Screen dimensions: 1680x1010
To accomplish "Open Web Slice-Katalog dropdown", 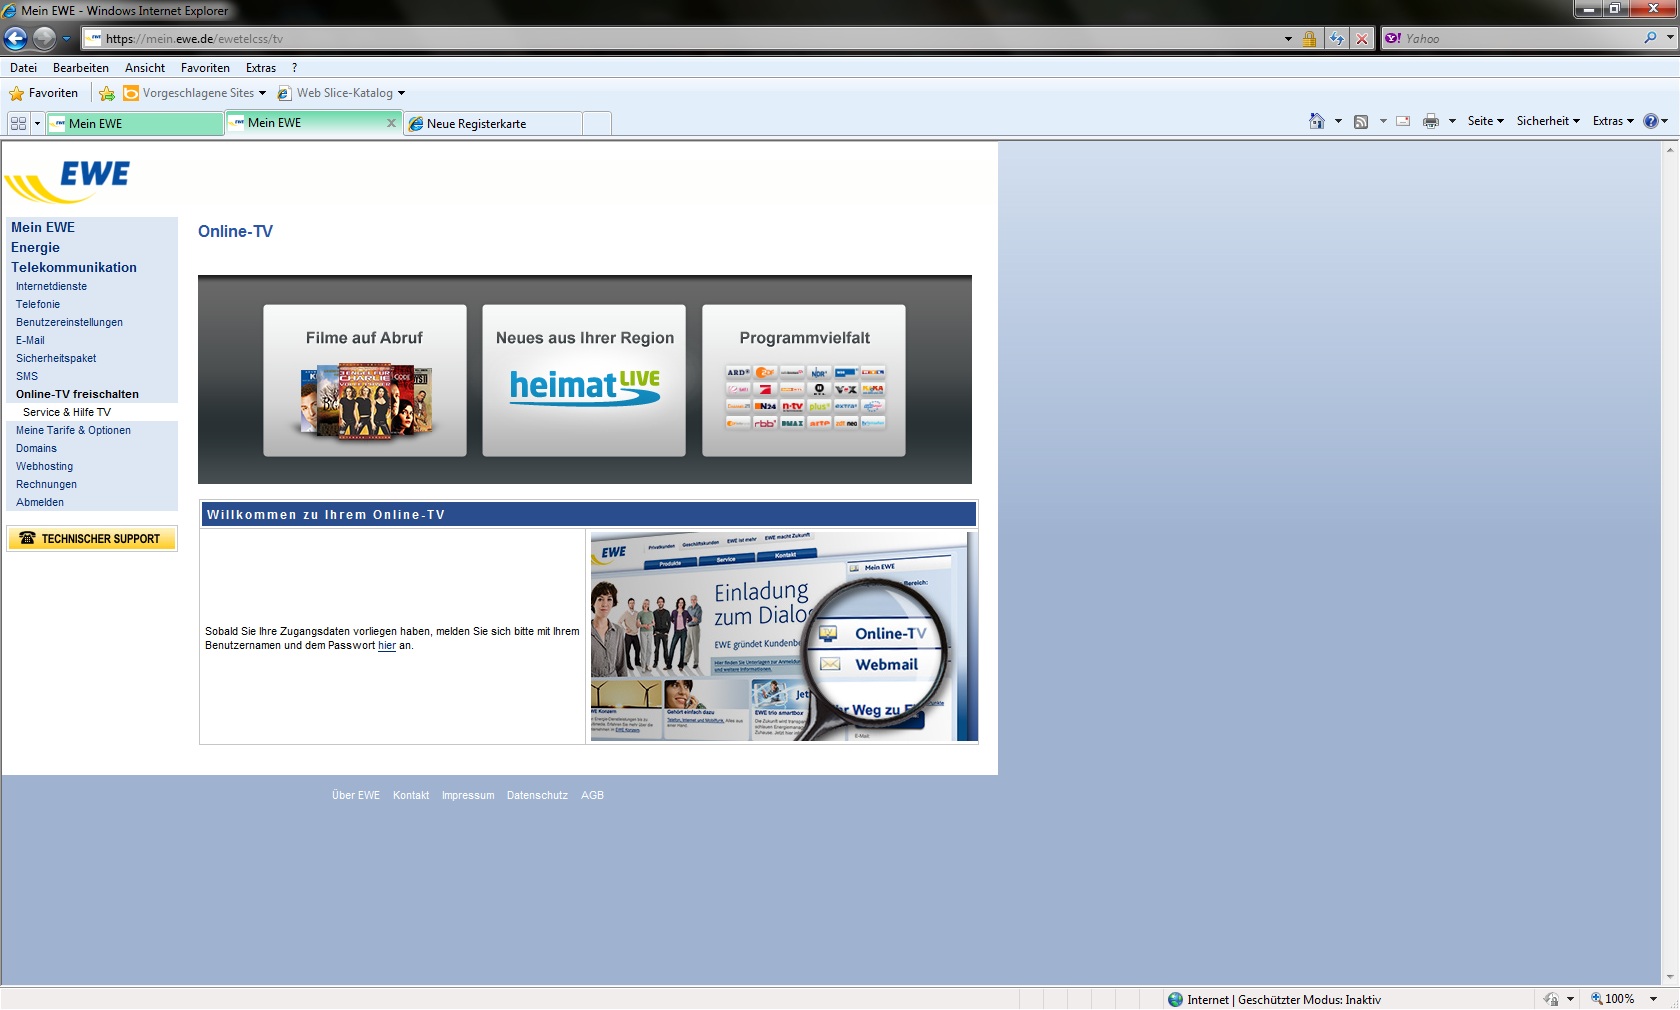I will coord(341,93).
